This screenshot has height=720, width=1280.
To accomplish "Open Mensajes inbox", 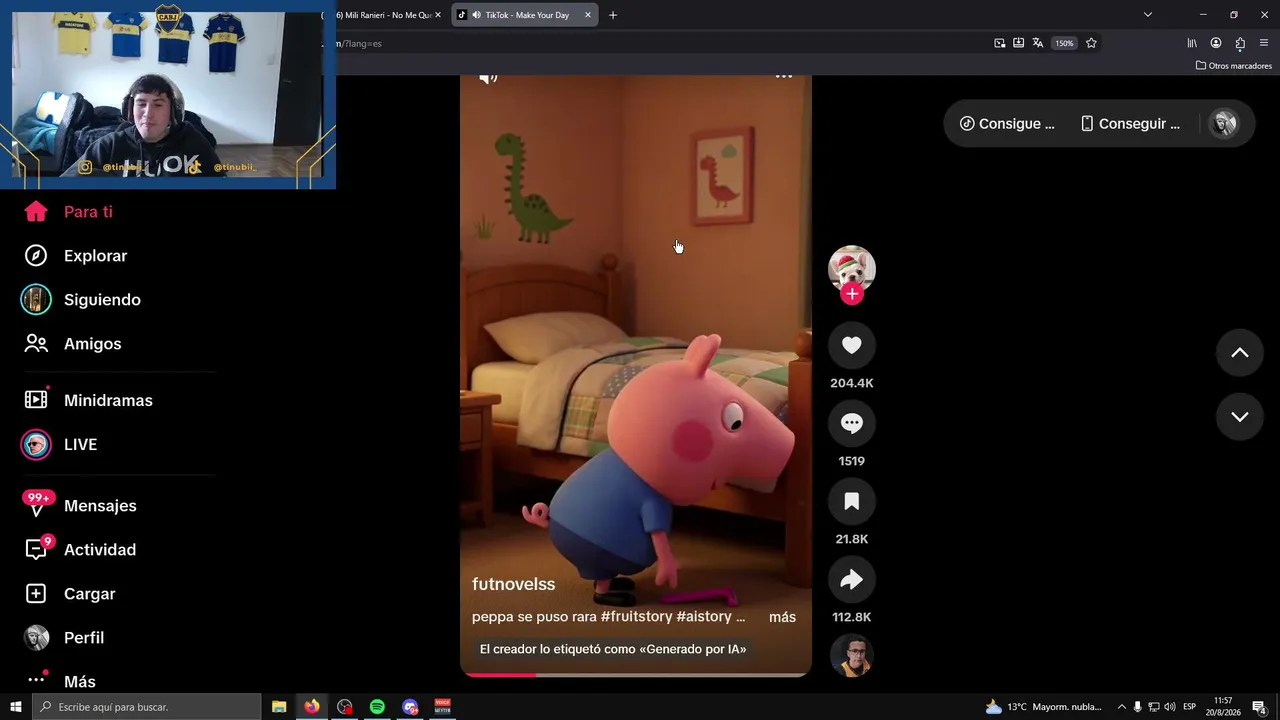I will pos(80,506).
